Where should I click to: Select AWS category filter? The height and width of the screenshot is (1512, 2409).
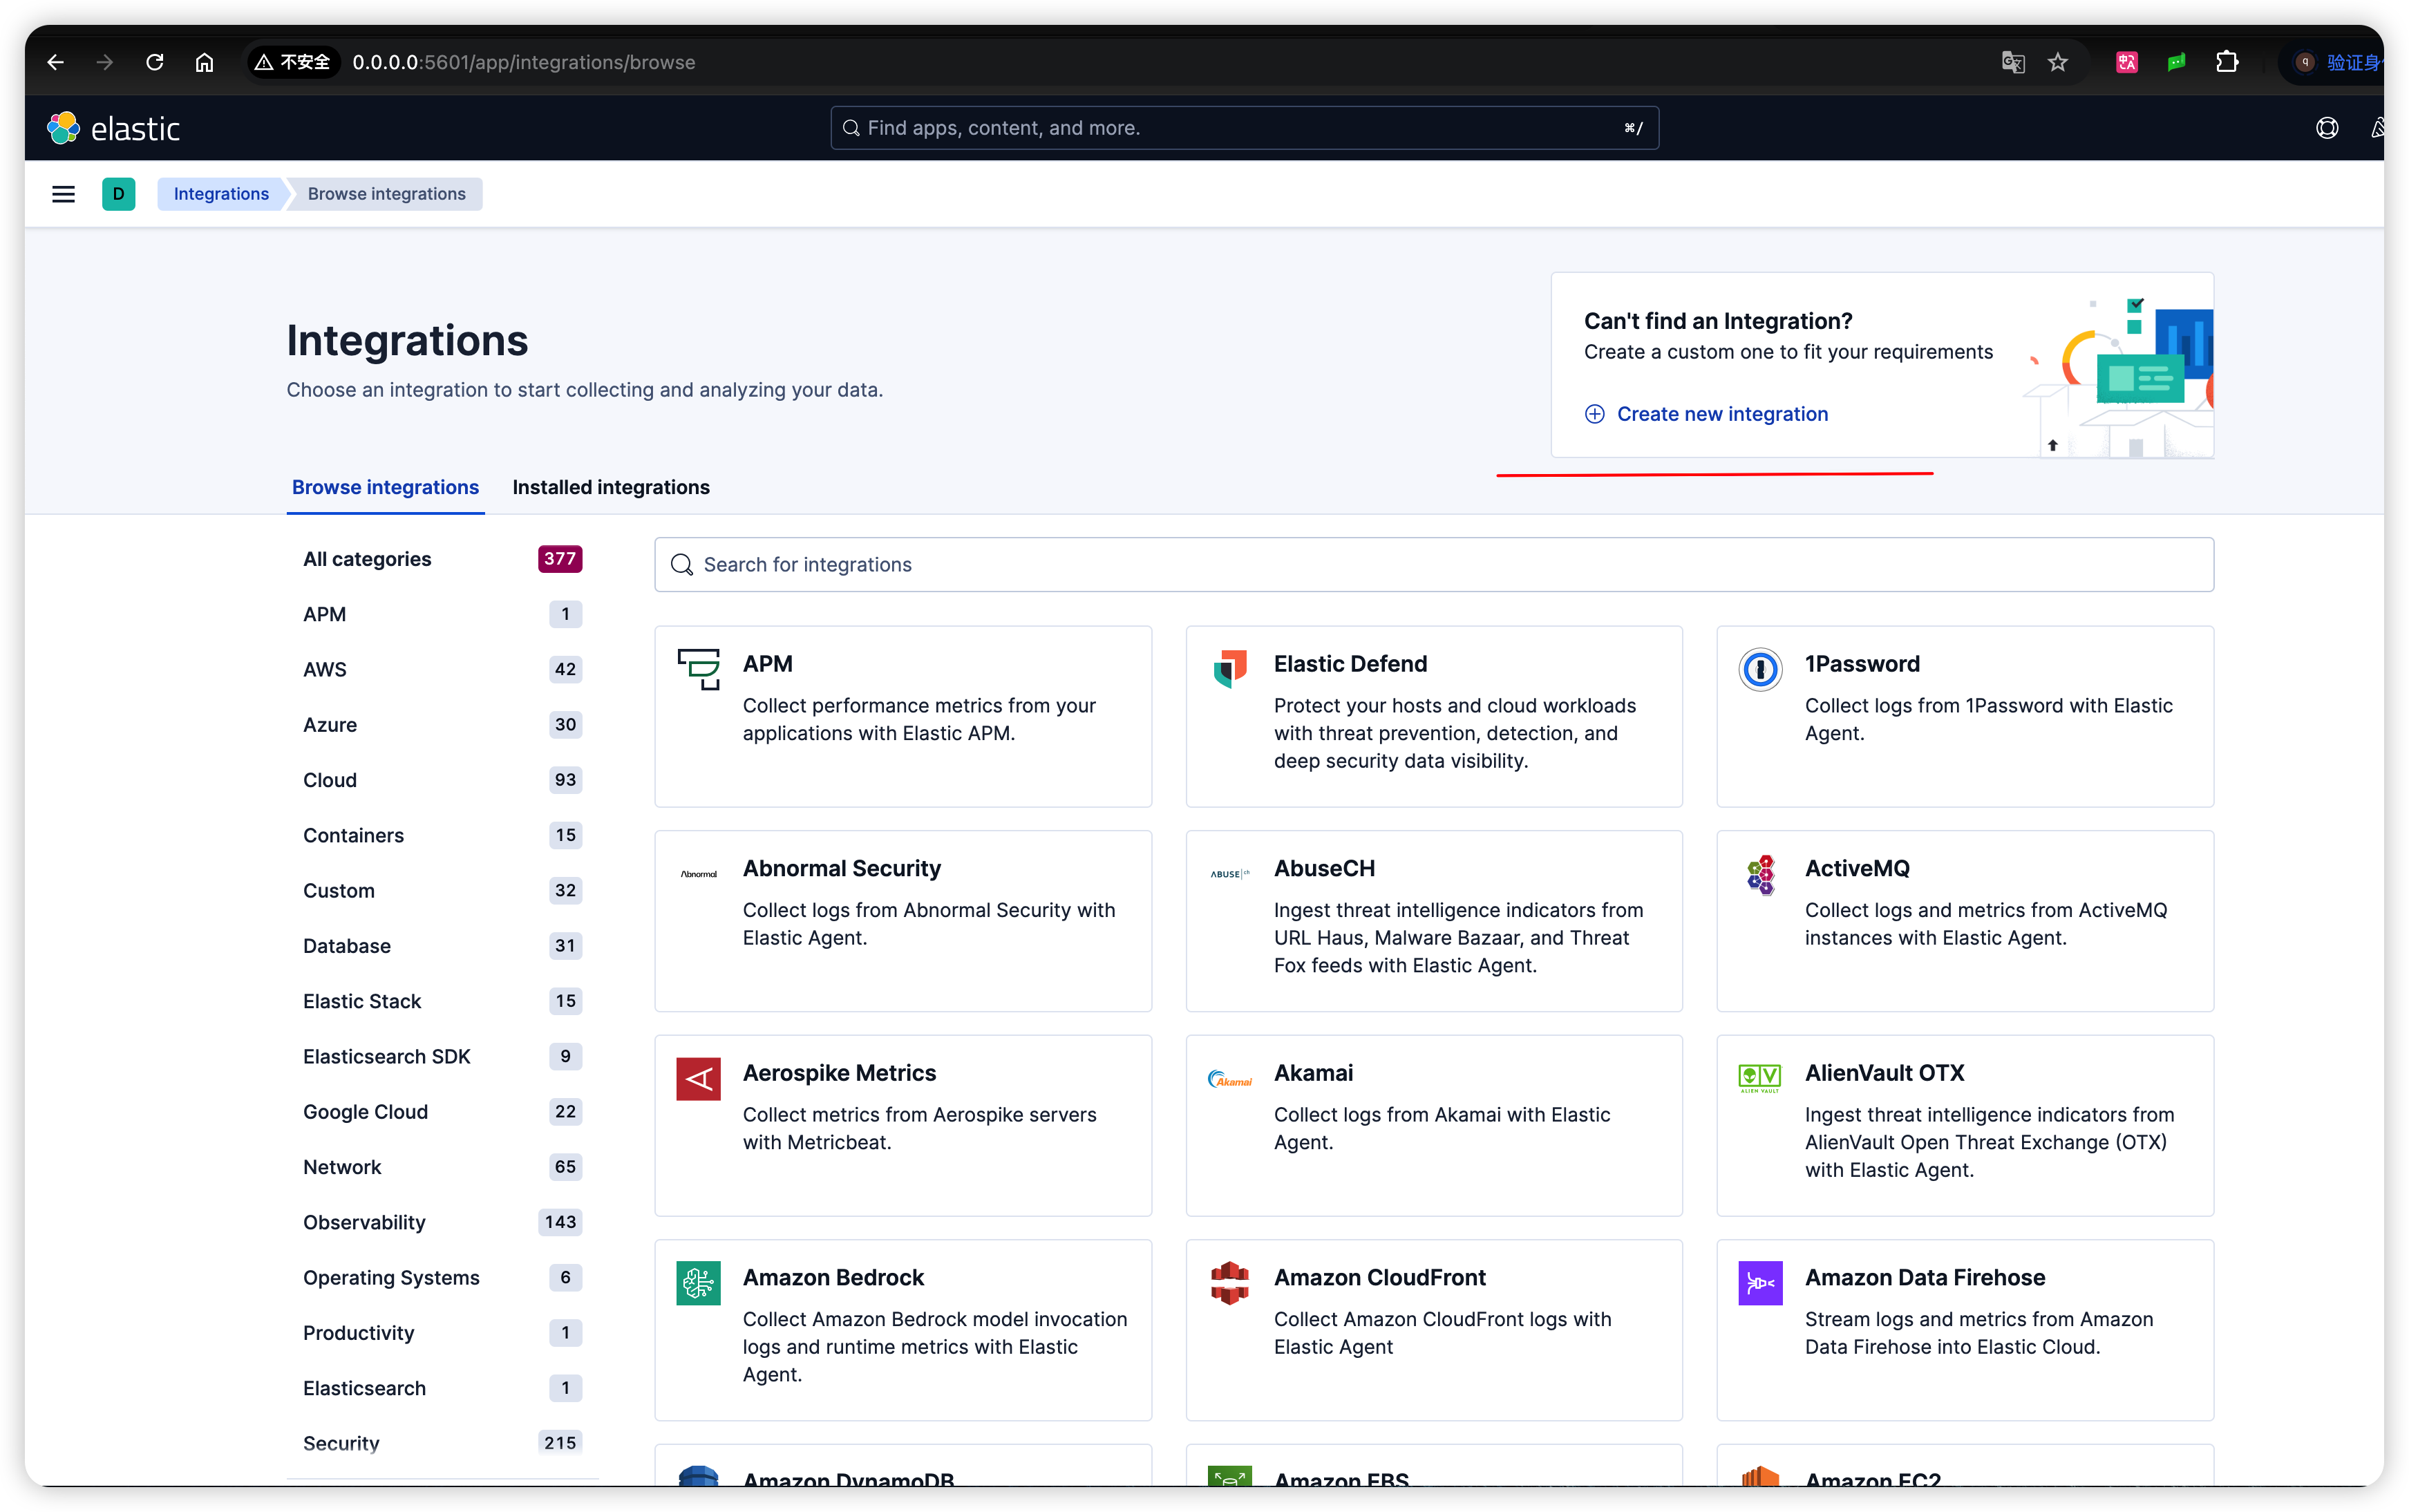325,669
